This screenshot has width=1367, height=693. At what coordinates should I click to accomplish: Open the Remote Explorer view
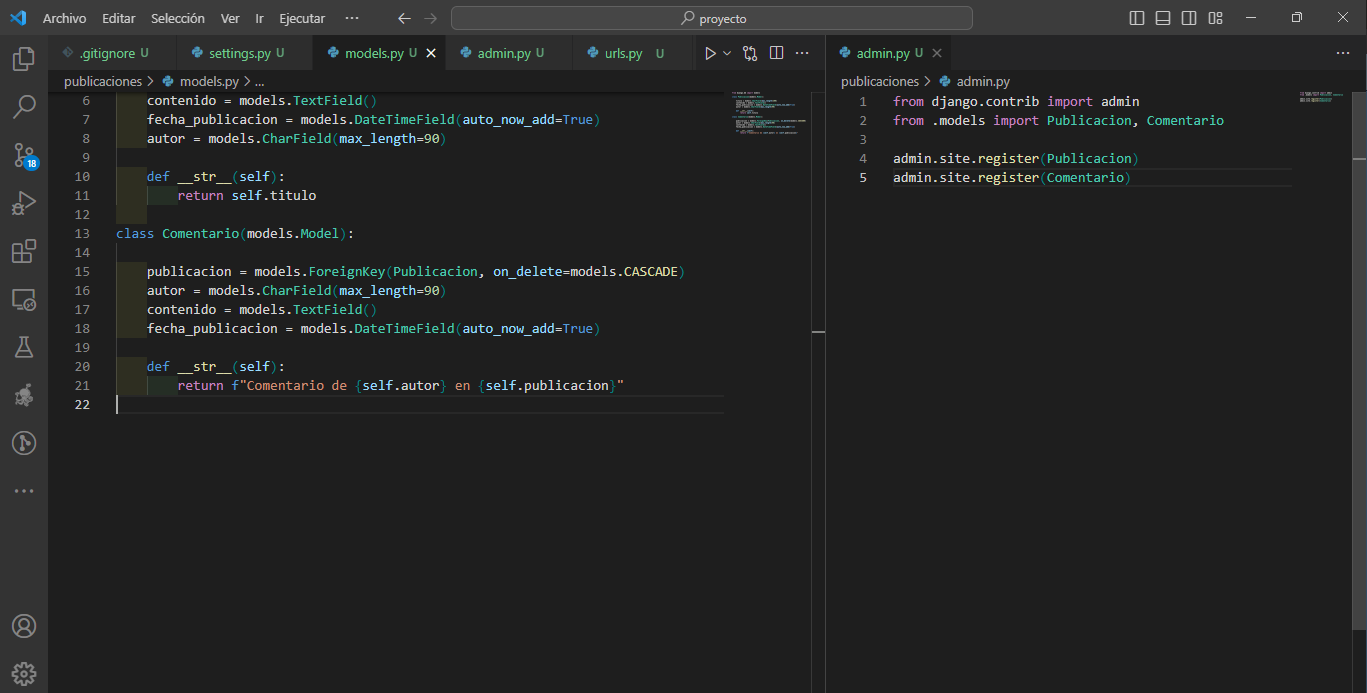(23, 299)
